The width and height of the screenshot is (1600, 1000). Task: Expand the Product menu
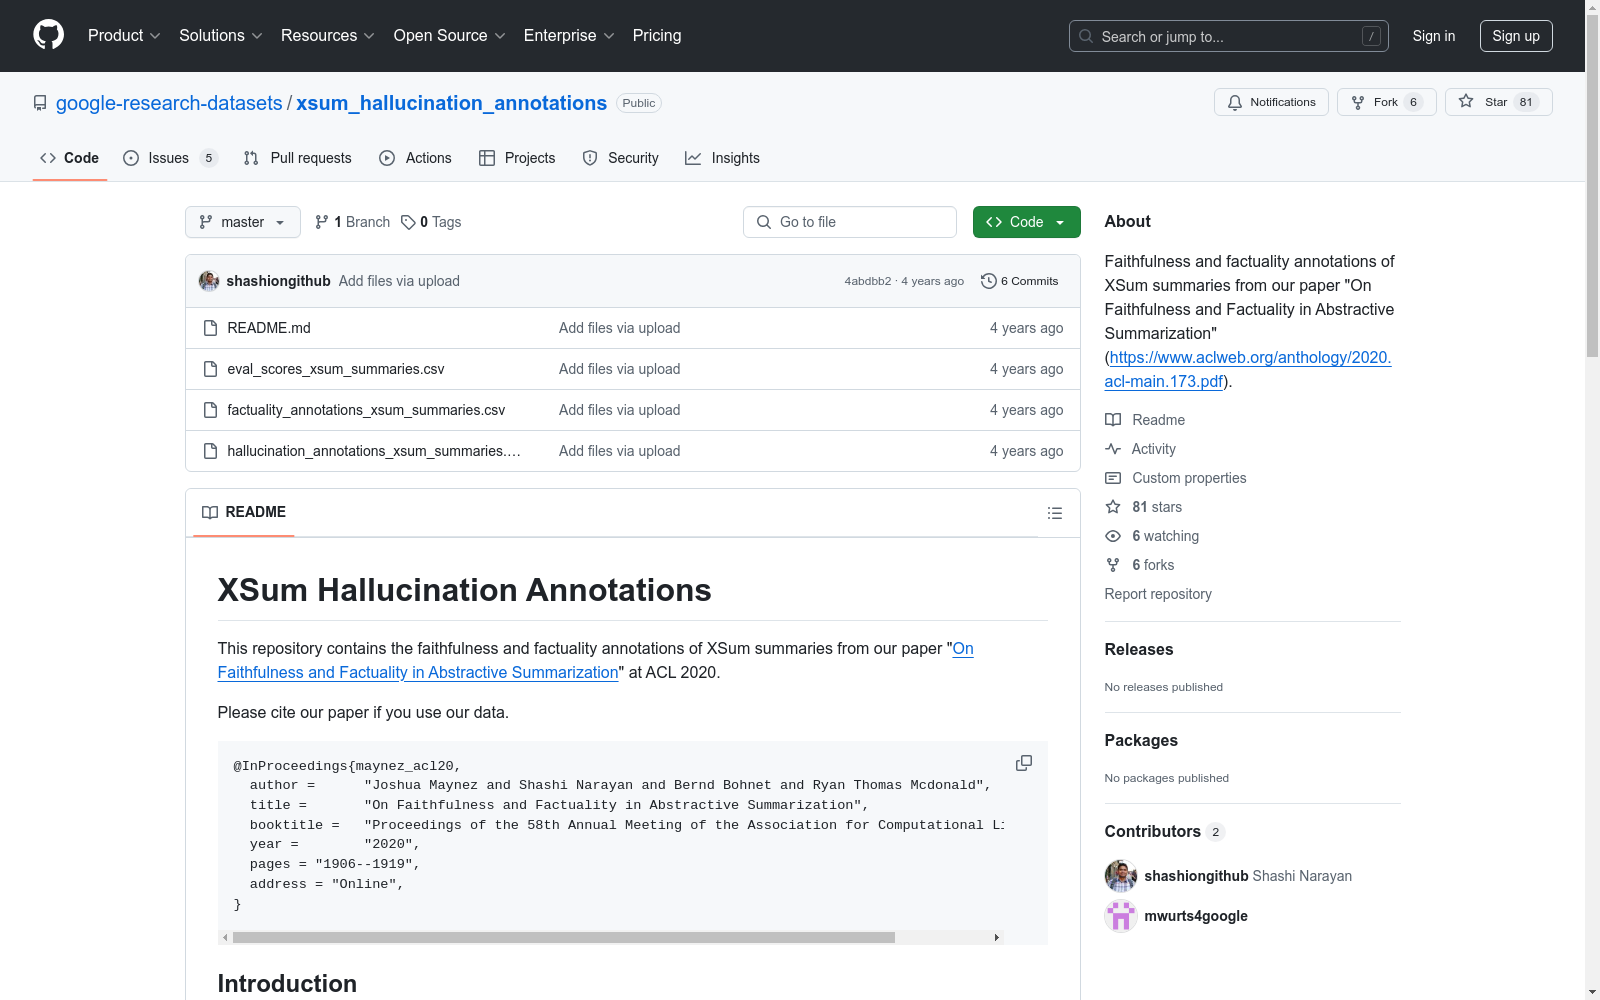pyautogui.click(x=124, y=36)
